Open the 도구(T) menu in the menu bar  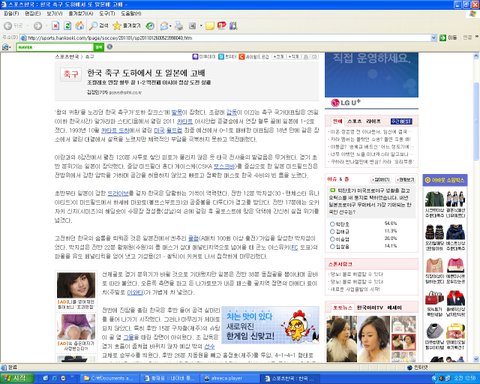point(107,13)
